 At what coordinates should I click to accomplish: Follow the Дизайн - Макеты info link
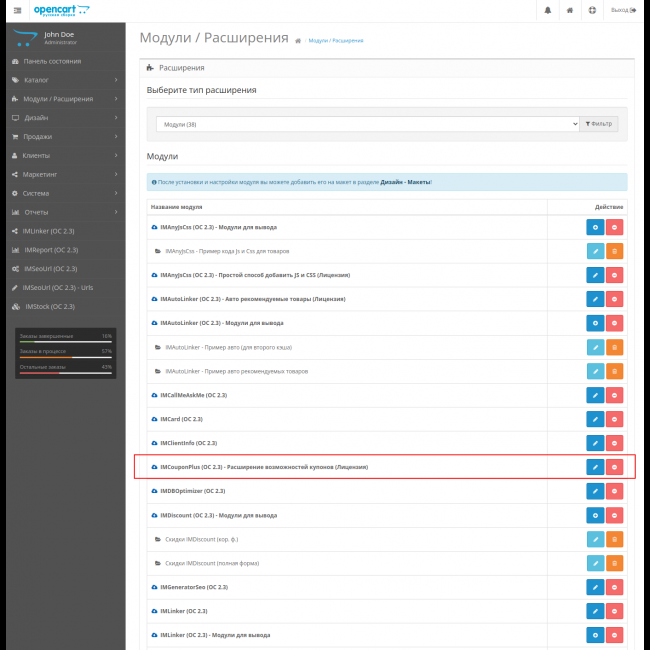(405, 182)
